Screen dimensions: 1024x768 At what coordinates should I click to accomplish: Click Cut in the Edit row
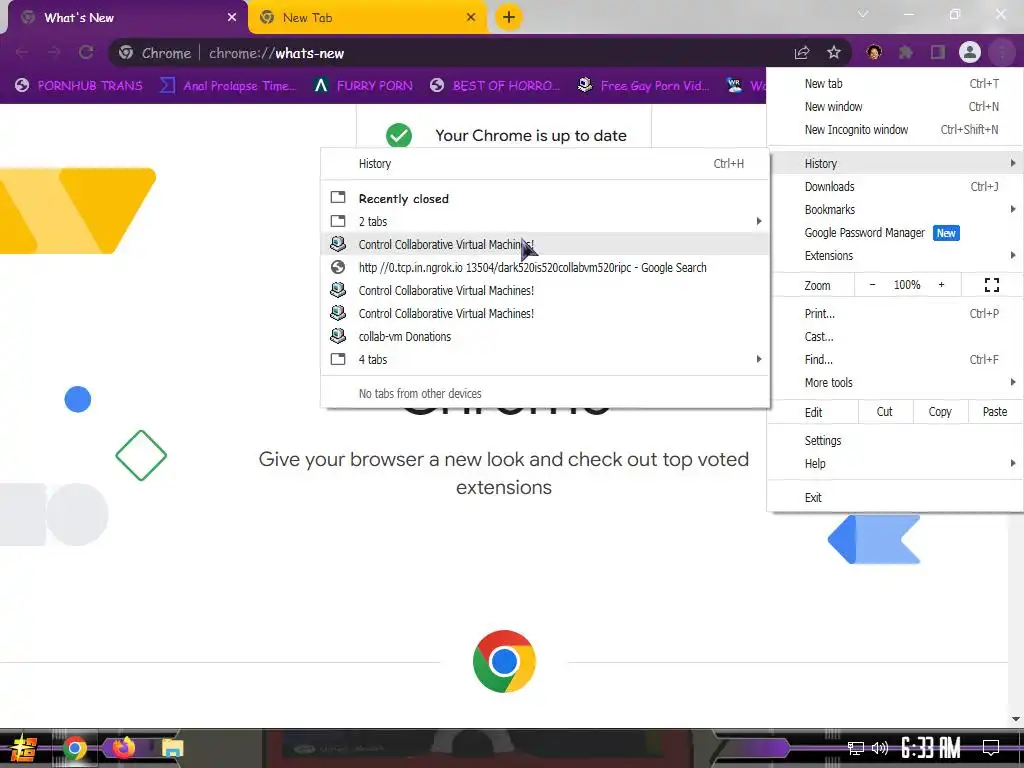click(884, 411)
